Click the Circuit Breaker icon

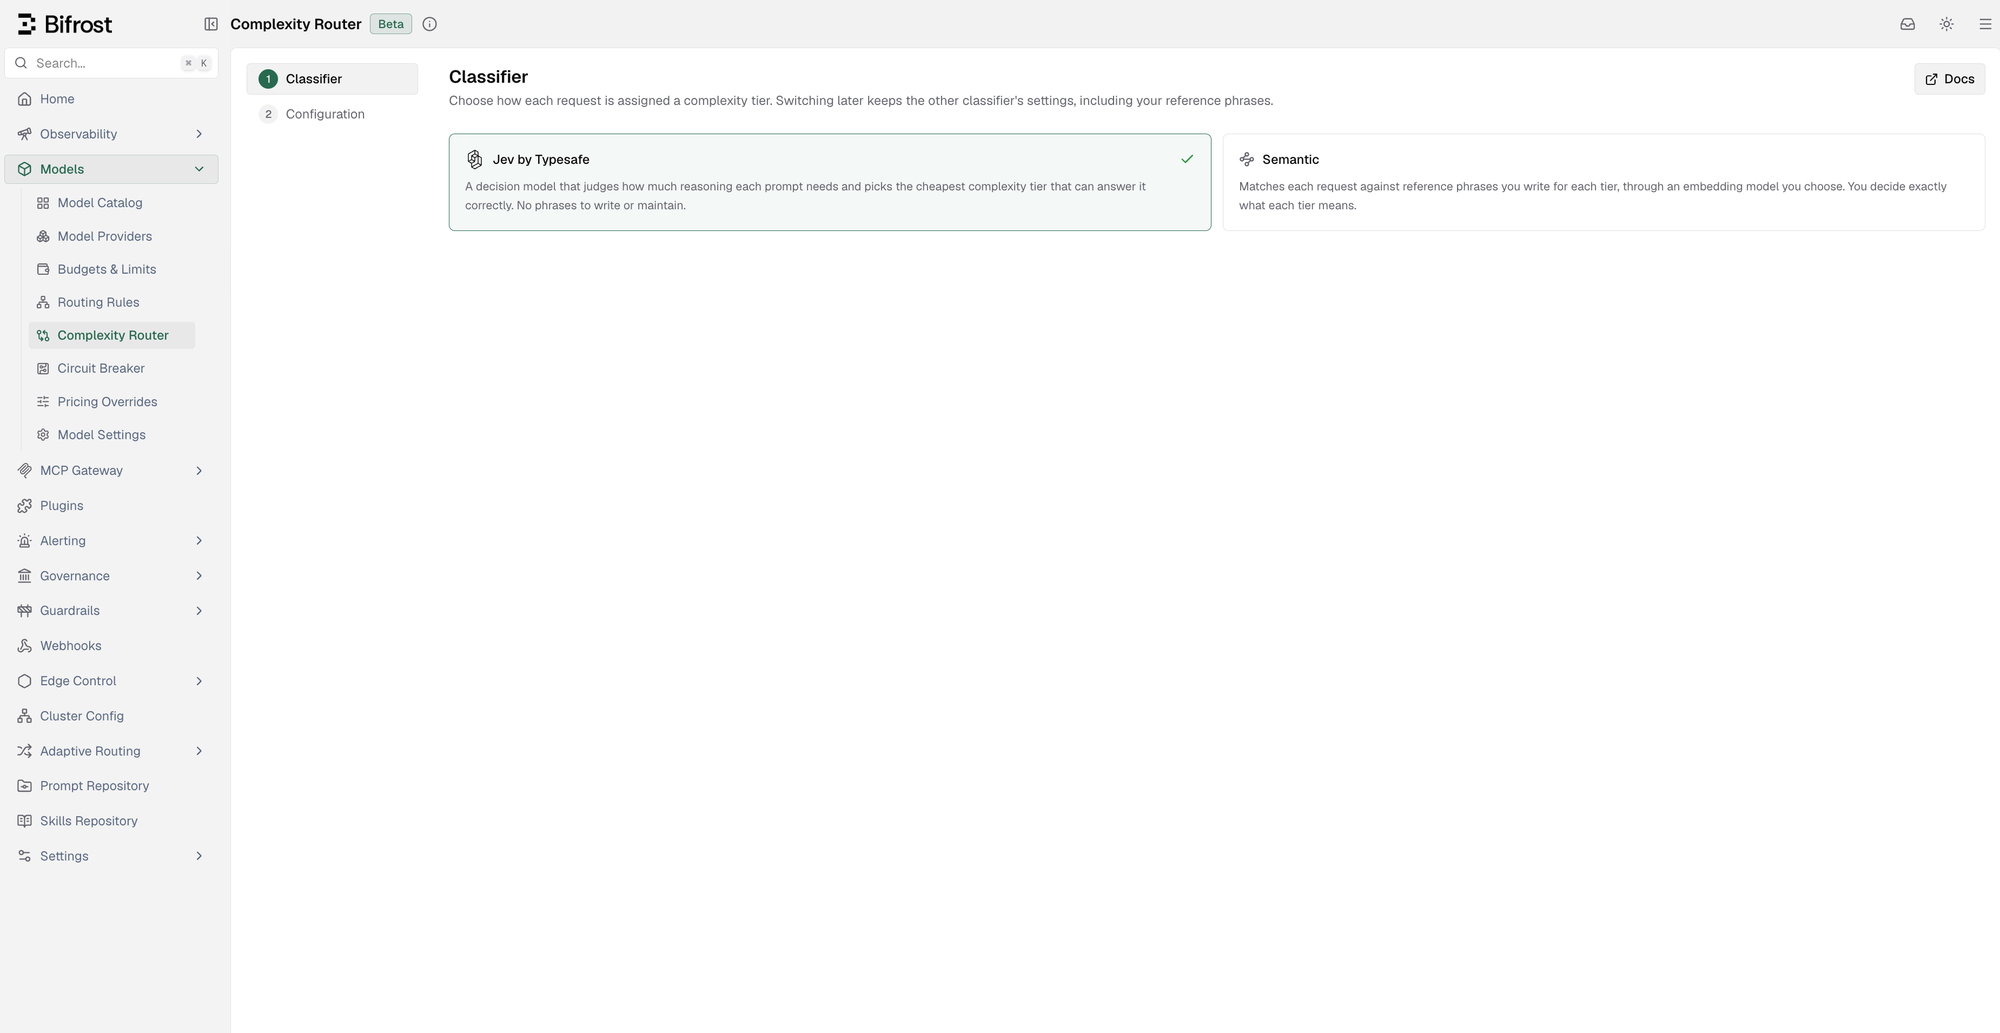pos(43,368)
